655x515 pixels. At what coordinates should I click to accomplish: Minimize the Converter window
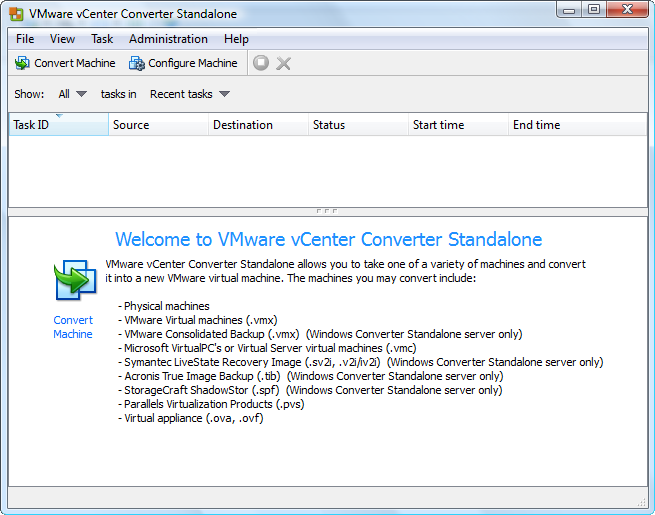(x=569, y=10)
